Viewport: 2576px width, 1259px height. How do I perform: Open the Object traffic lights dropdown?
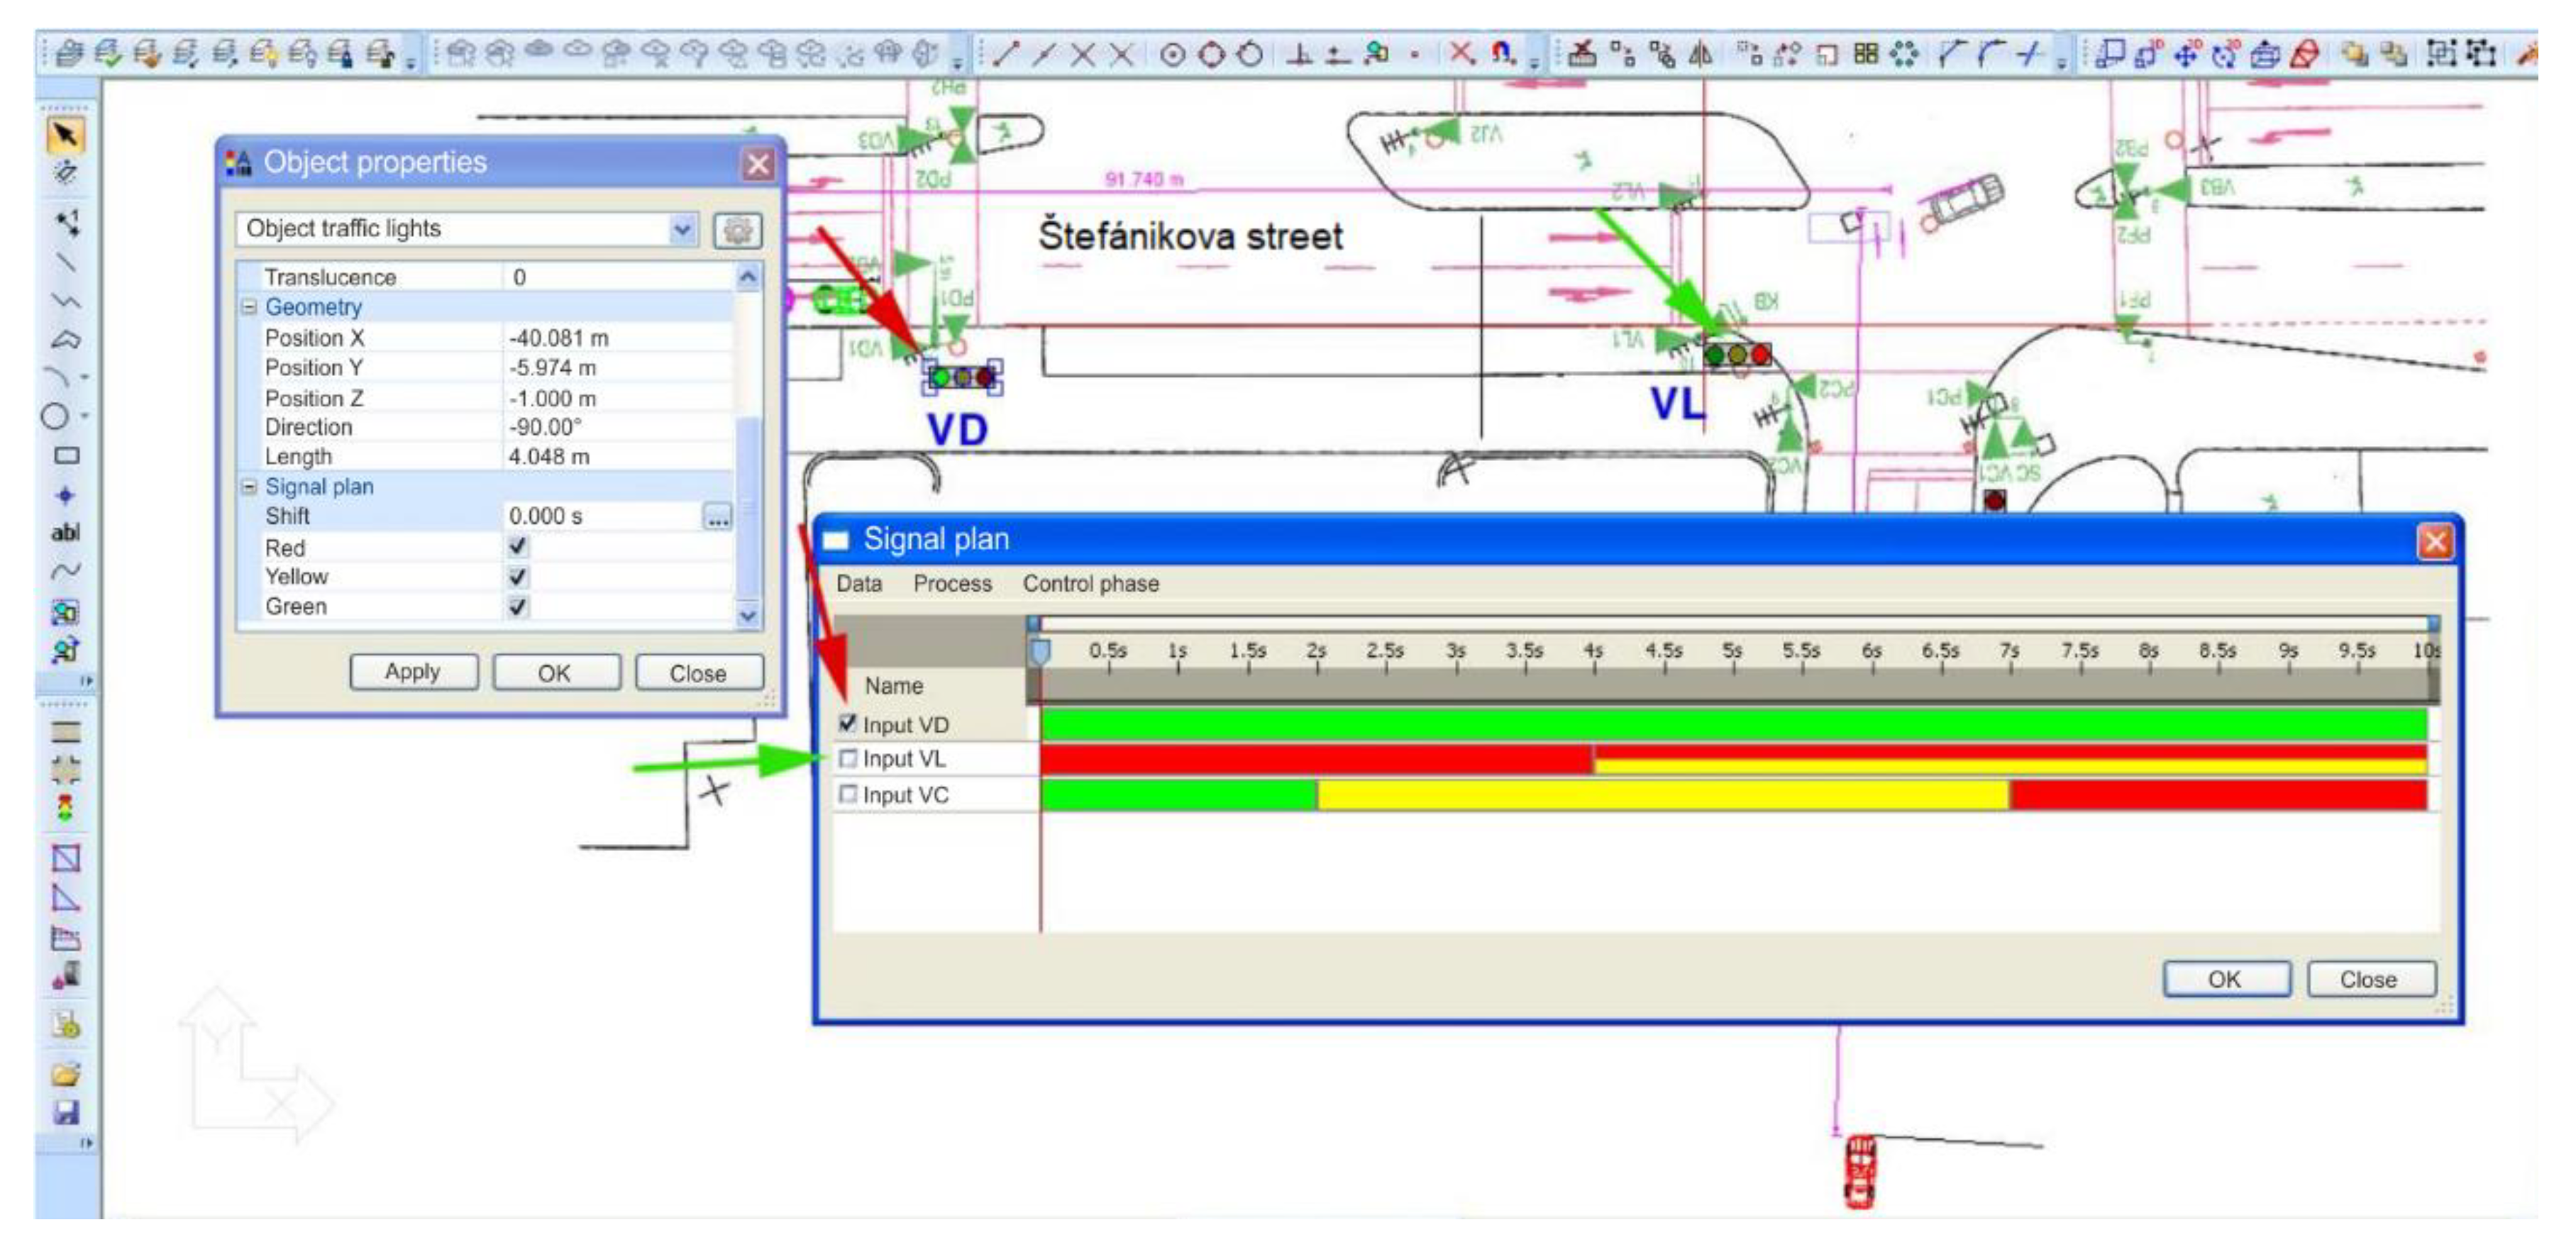coord(682,230)
